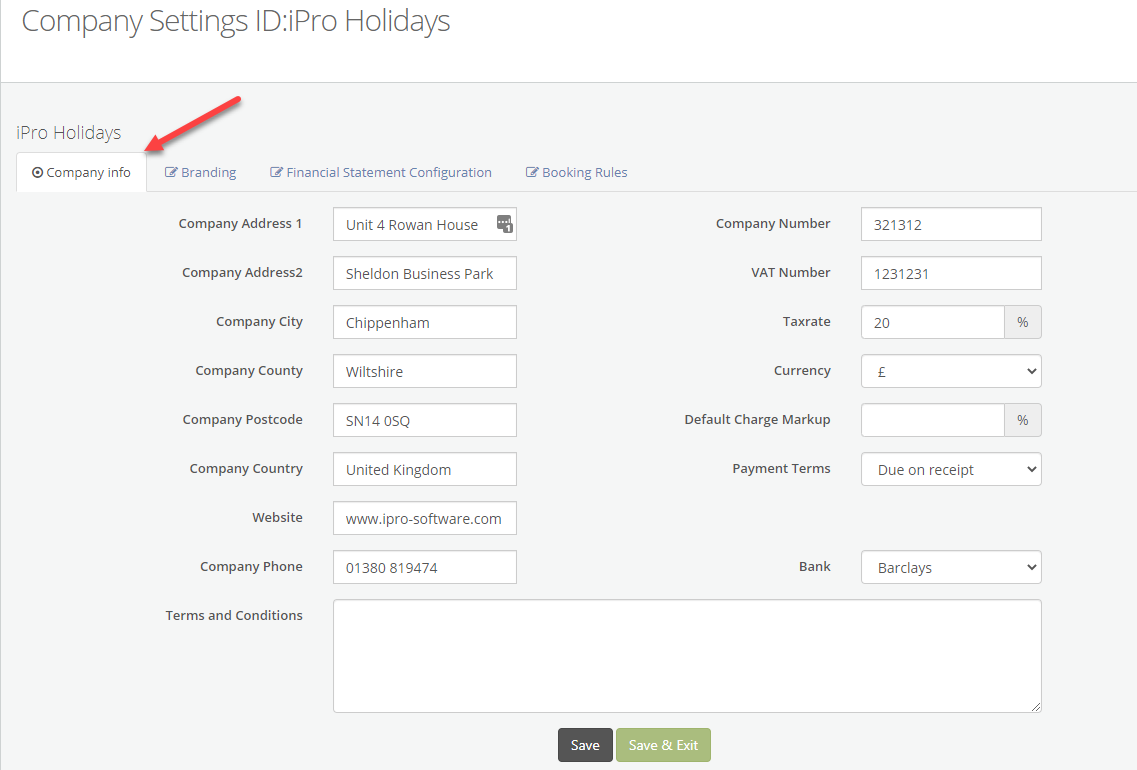Click the 'Company City' label
Screen dimensions: 1137x770
pyautogui.click(x=260, y=322)
